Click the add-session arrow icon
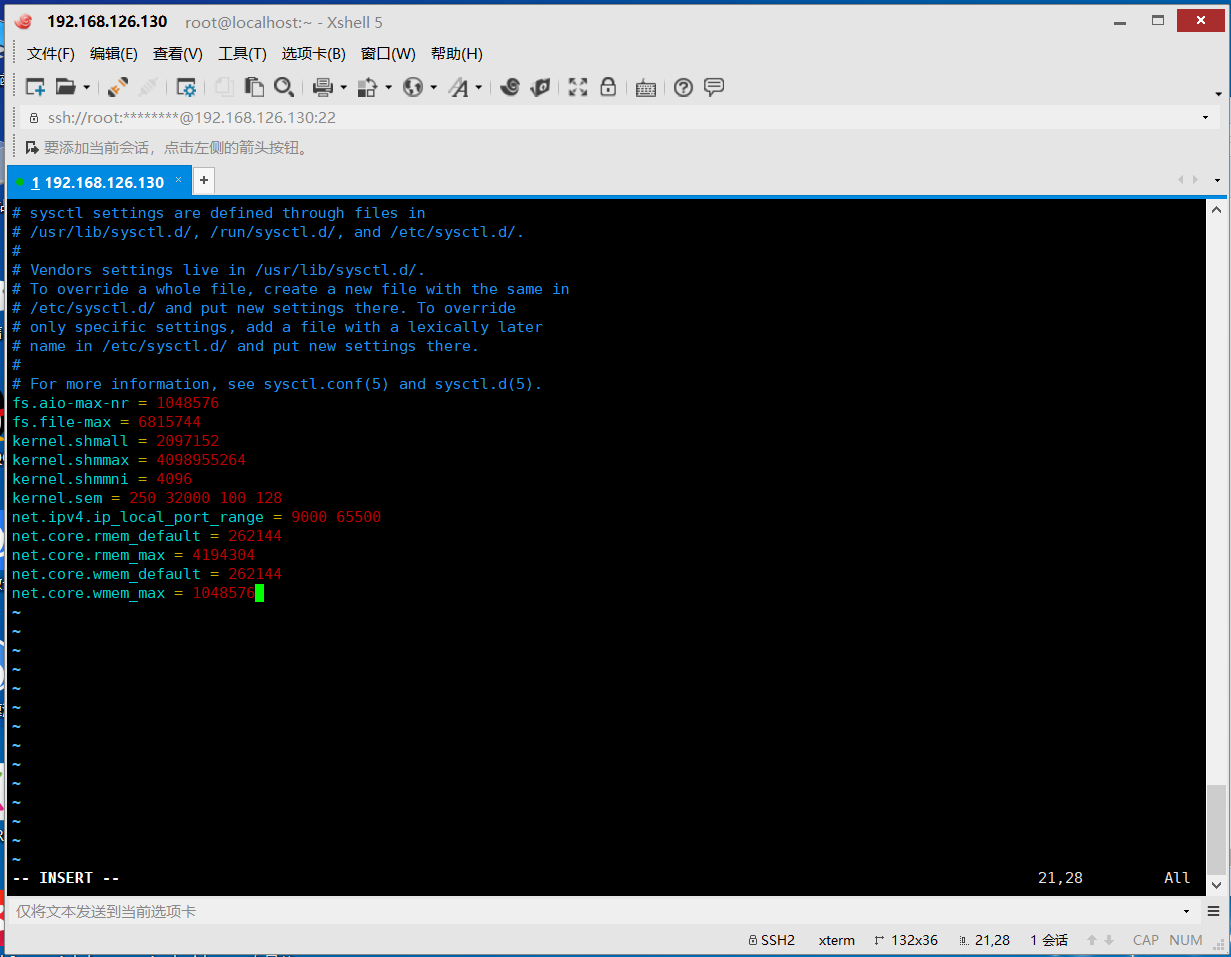 (x=32, y=148)
